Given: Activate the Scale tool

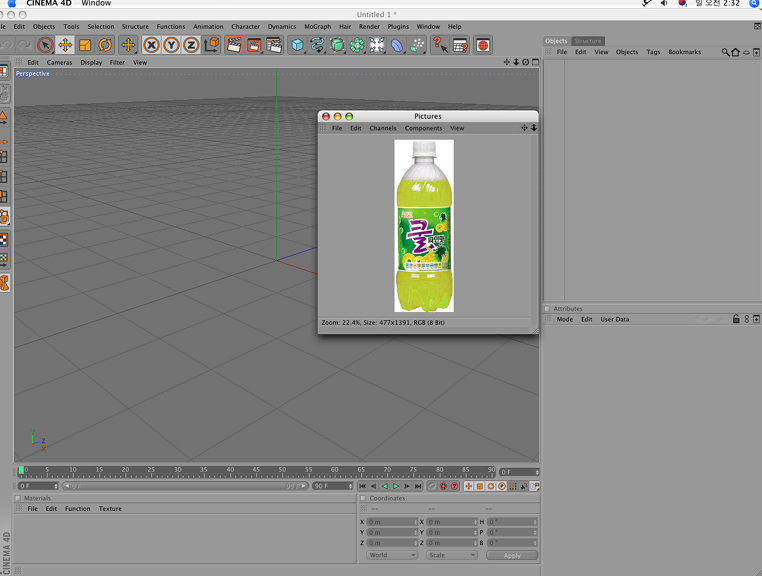Looking at the screenshot, I should (85, 45).
